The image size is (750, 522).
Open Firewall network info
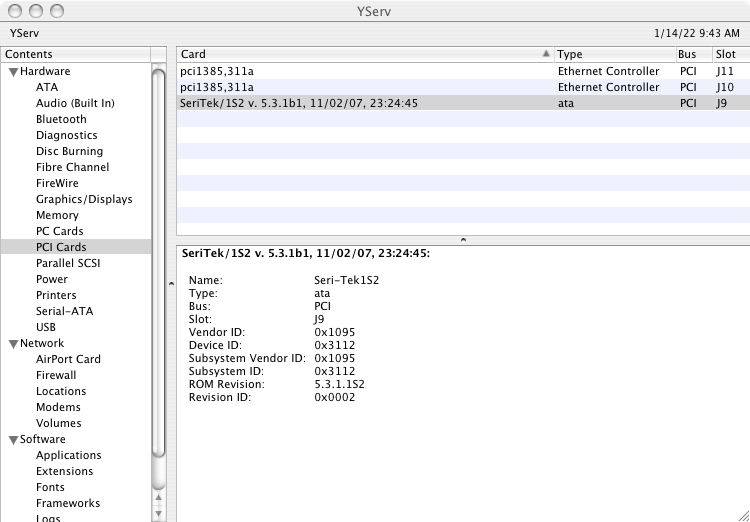coord(56,375)
